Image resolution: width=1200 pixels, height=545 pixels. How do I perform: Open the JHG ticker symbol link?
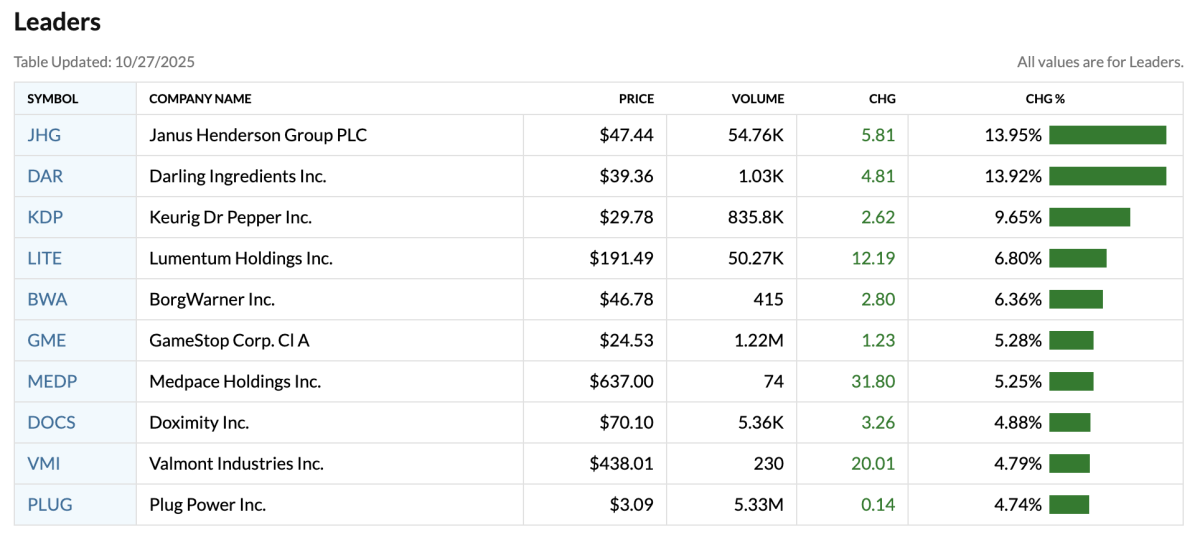pos(44,135)
